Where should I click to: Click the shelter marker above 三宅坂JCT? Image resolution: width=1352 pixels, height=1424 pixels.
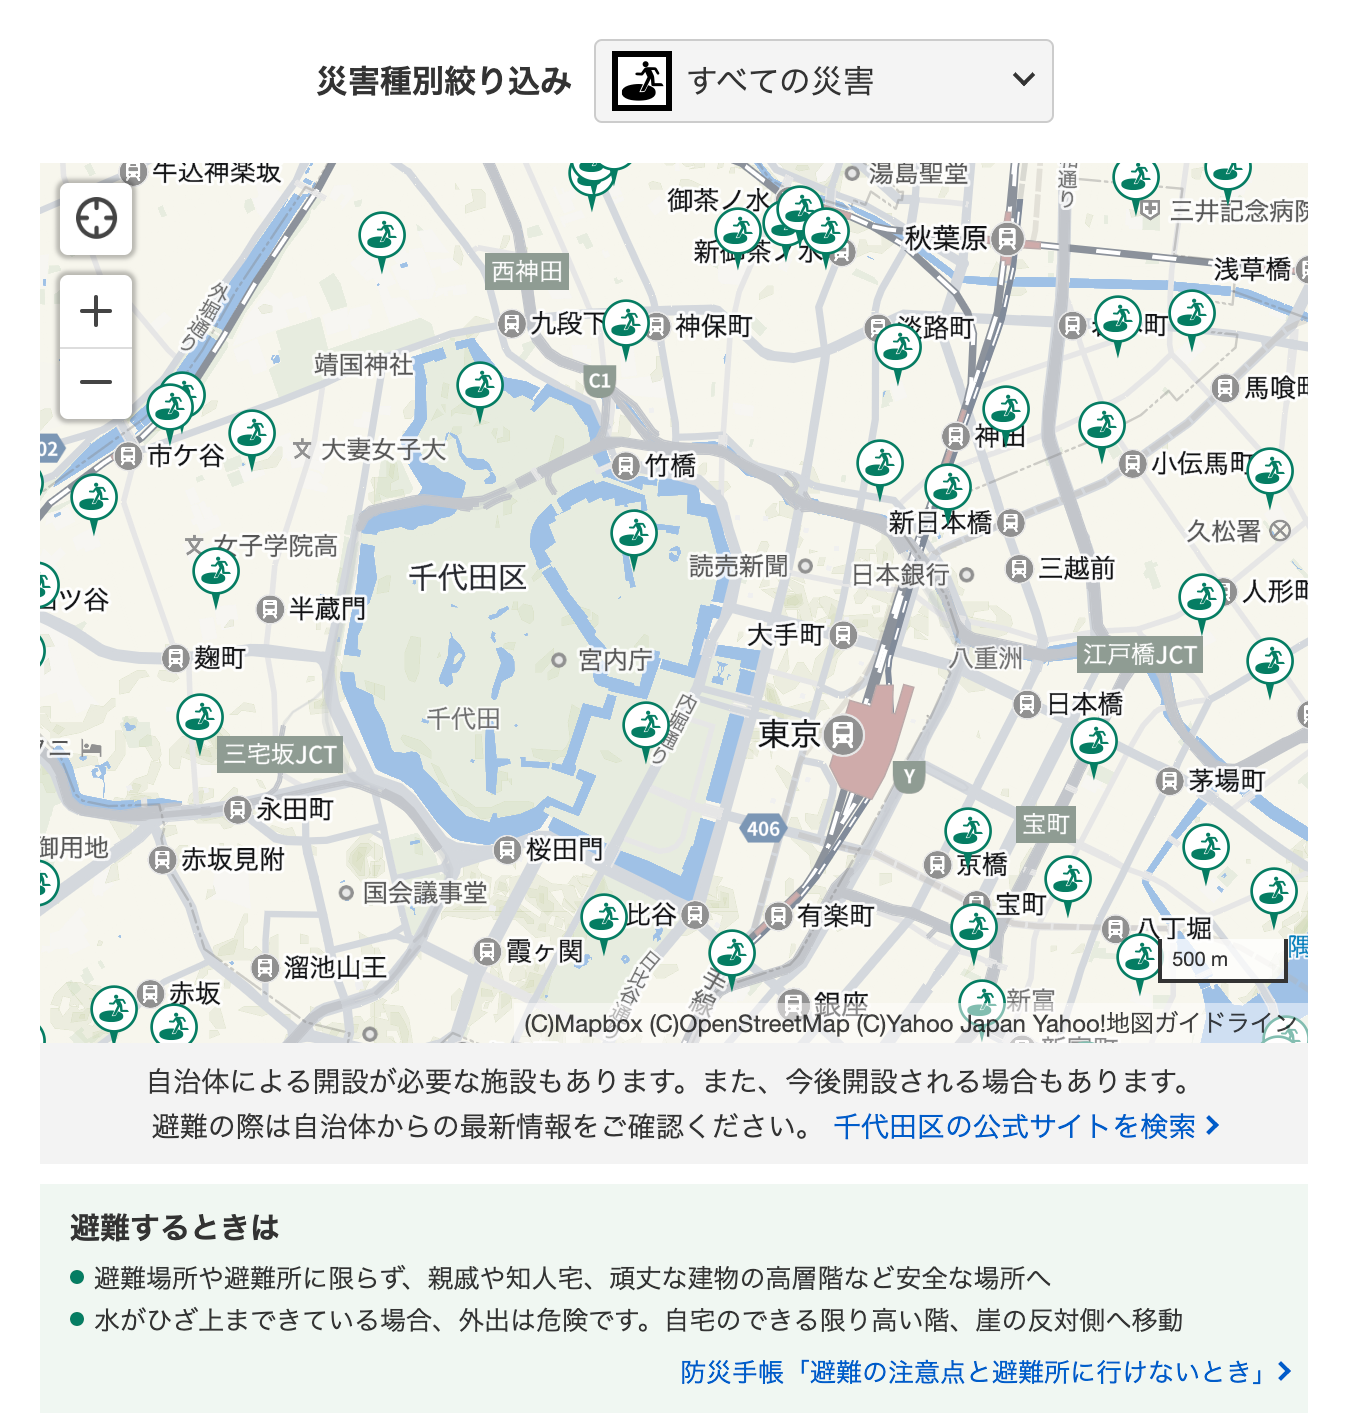point(200,718)
